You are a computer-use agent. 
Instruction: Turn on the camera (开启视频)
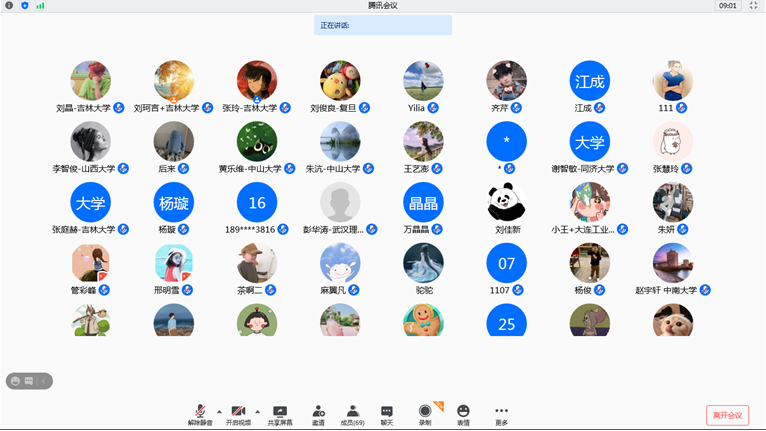(238, 412)
